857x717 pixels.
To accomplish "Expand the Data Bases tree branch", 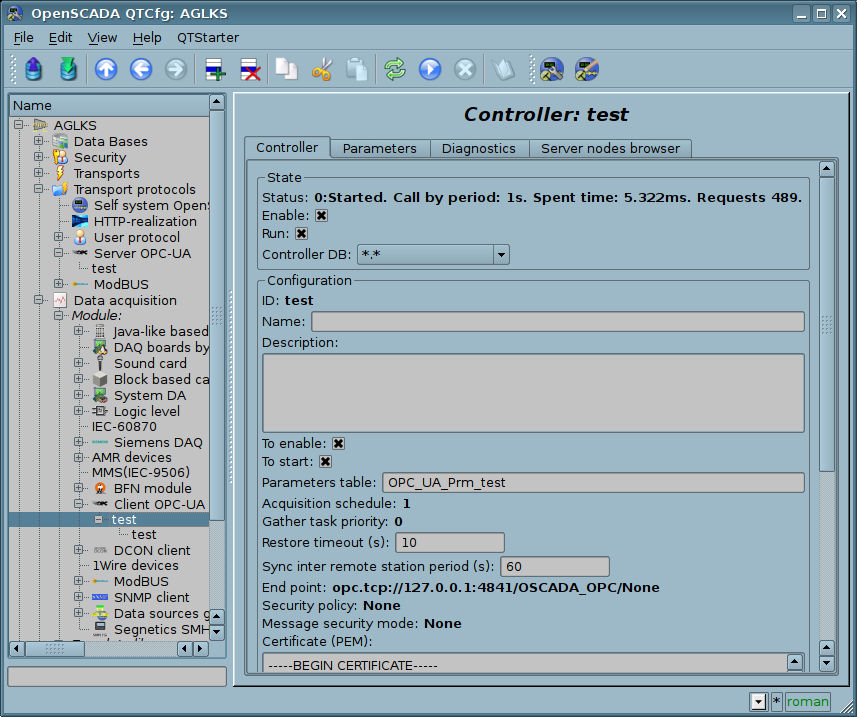I will 38,141.
